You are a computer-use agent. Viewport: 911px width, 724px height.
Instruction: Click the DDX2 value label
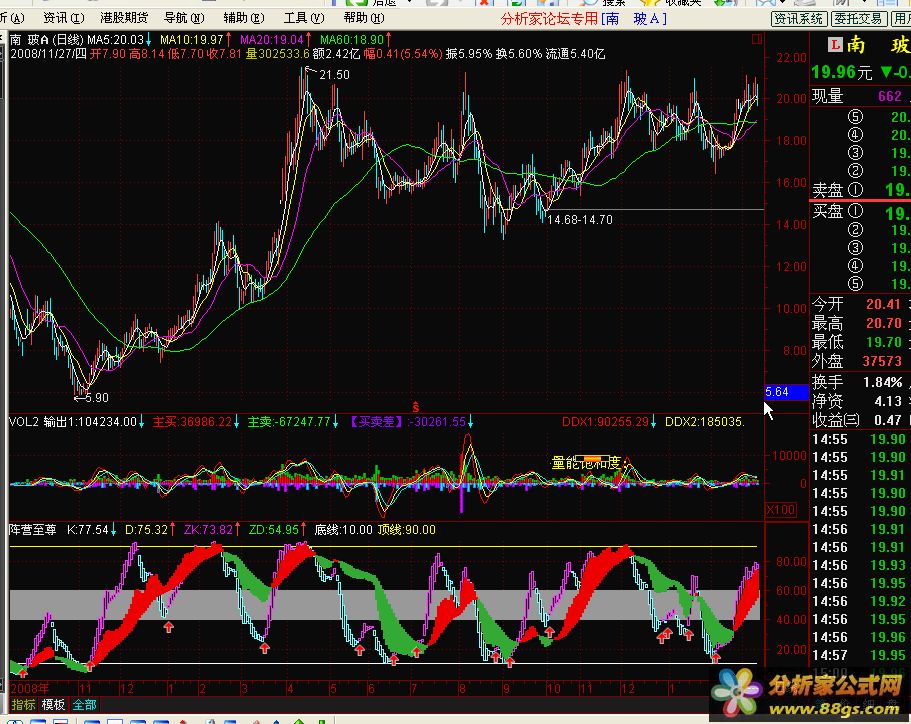pyautogui.click(x=705, y=422)
